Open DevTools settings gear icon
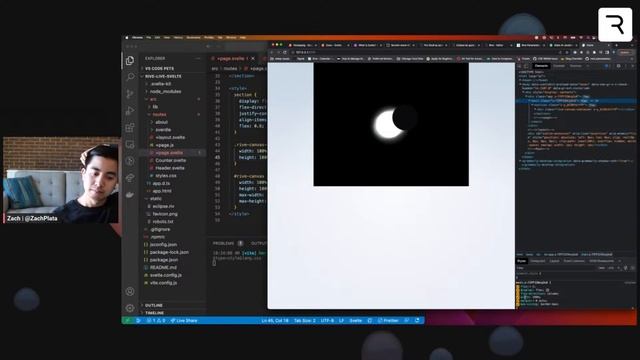The width and height of the screenshot is (640, 360). pyautogui.click(x=618, y=66)
